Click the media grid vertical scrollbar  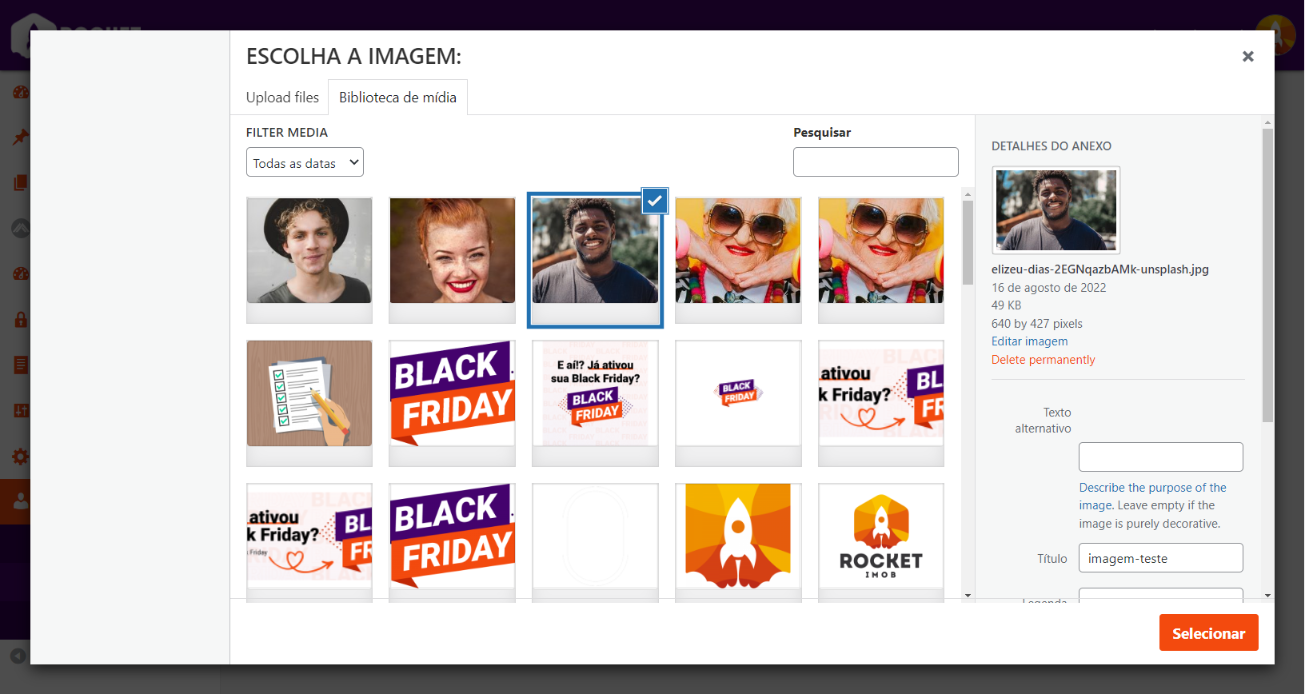click(967, 242)
